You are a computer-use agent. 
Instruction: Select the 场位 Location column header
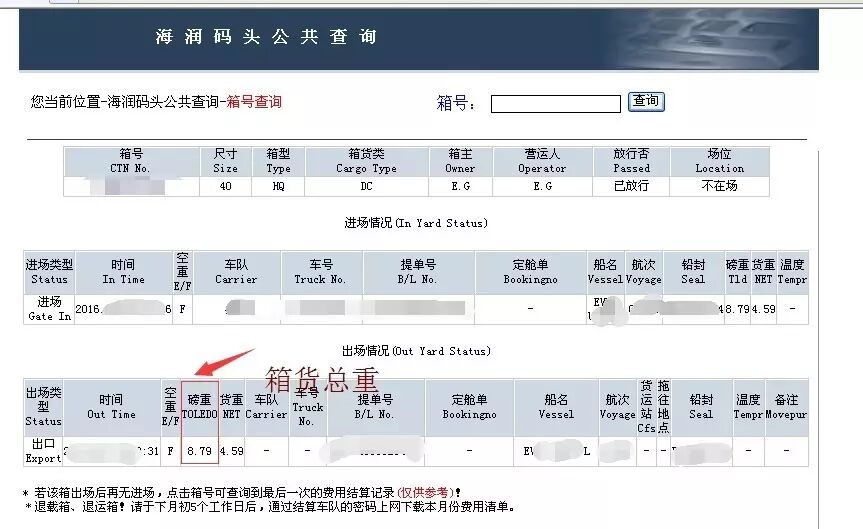tap(719, 161)
